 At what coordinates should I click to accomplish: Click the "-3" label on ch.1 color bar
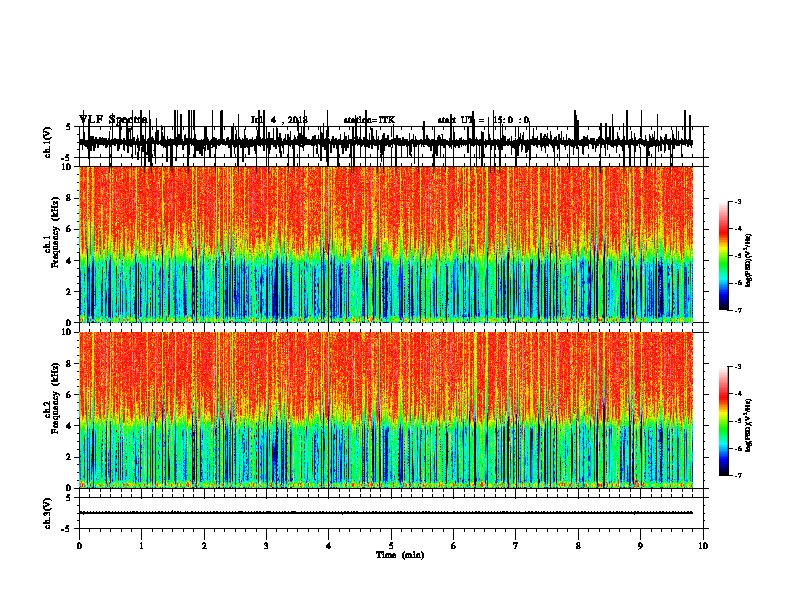point(737,201)
